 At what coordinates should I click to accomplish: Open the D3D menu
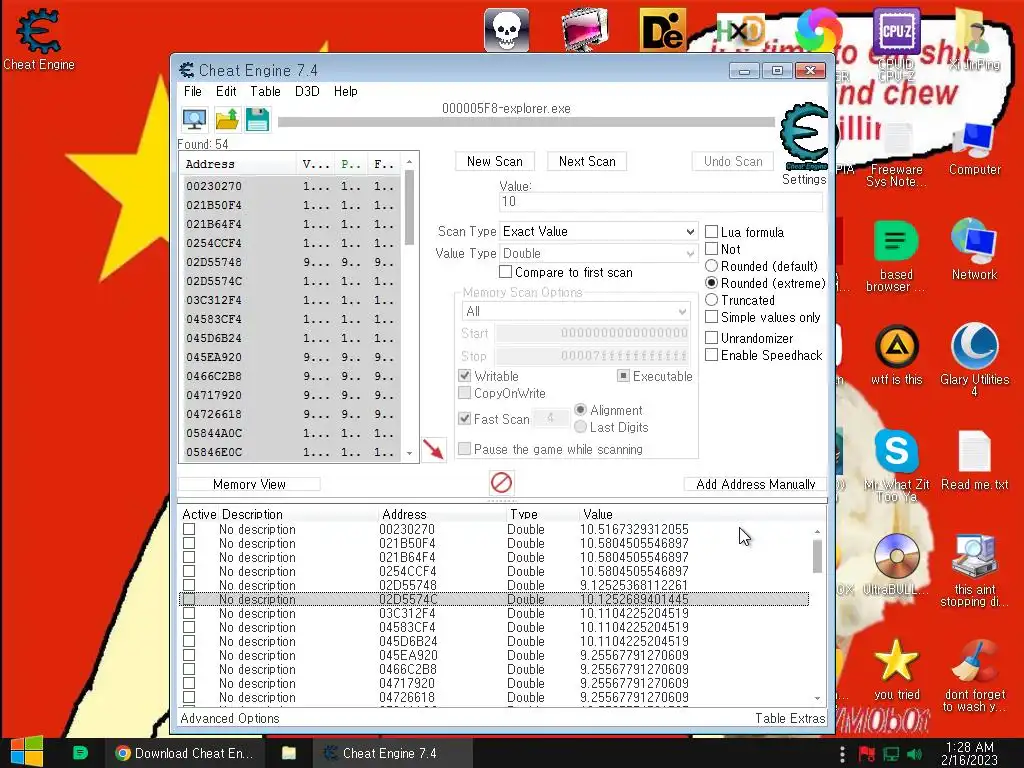tap(307, 91)
